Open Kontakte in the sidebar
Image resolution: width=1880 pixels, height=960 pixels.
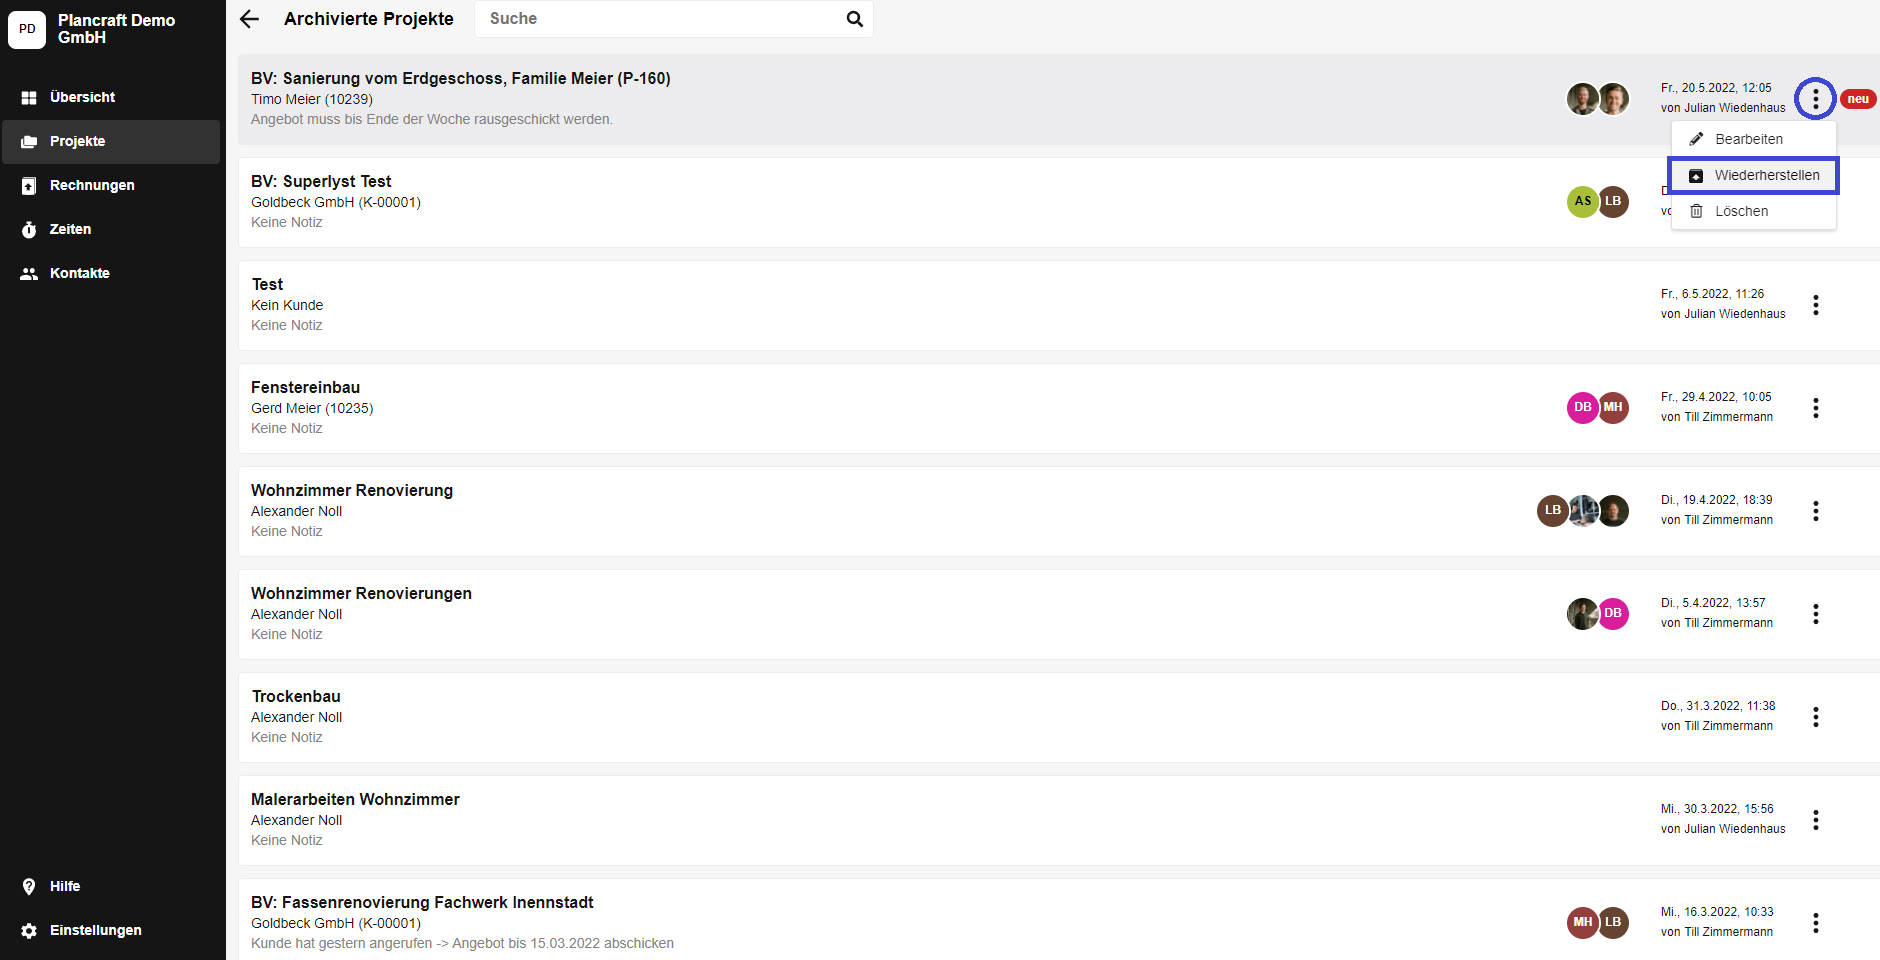pyautogui.click(x=111, y=274)
